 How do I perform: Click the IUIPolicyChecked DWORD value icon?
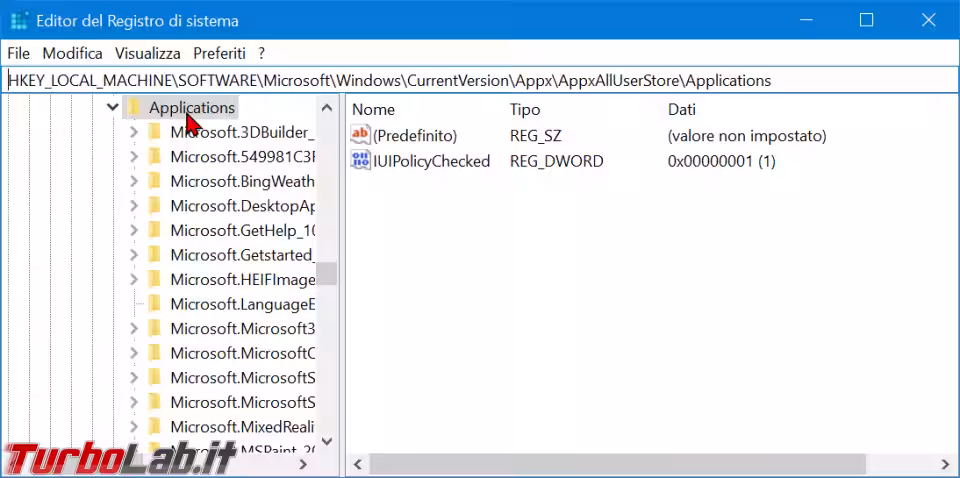click(360, 161)
